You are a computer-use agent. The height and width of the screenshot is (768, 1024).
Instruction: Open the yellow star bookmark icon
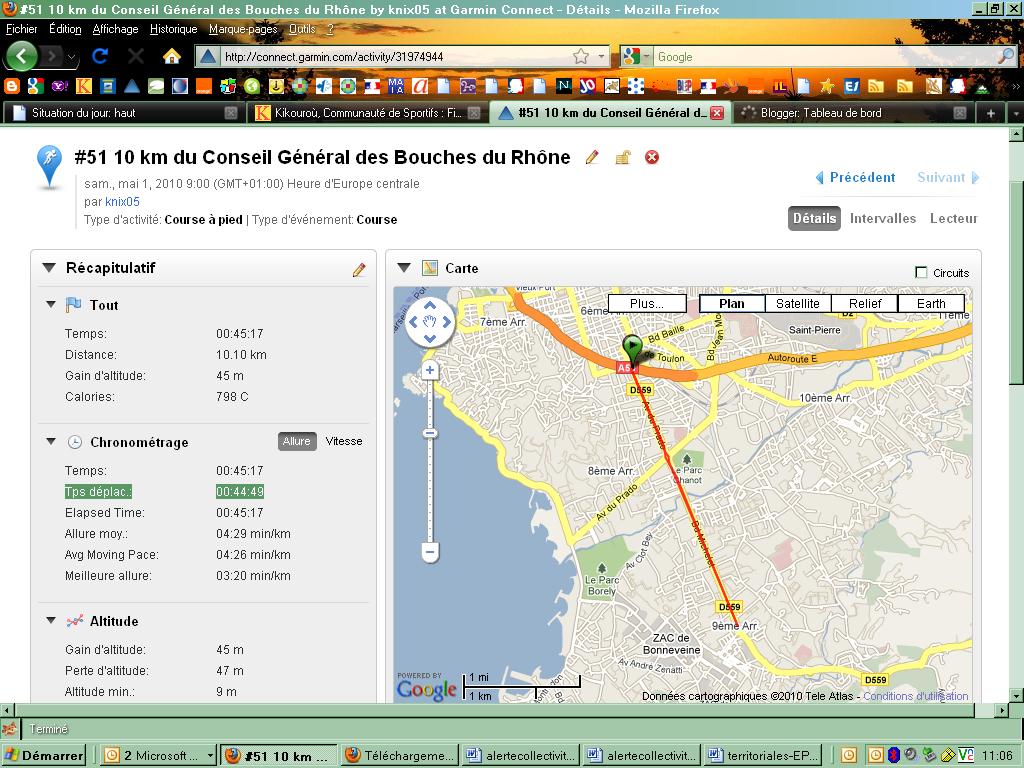click(x=827, y=86)
